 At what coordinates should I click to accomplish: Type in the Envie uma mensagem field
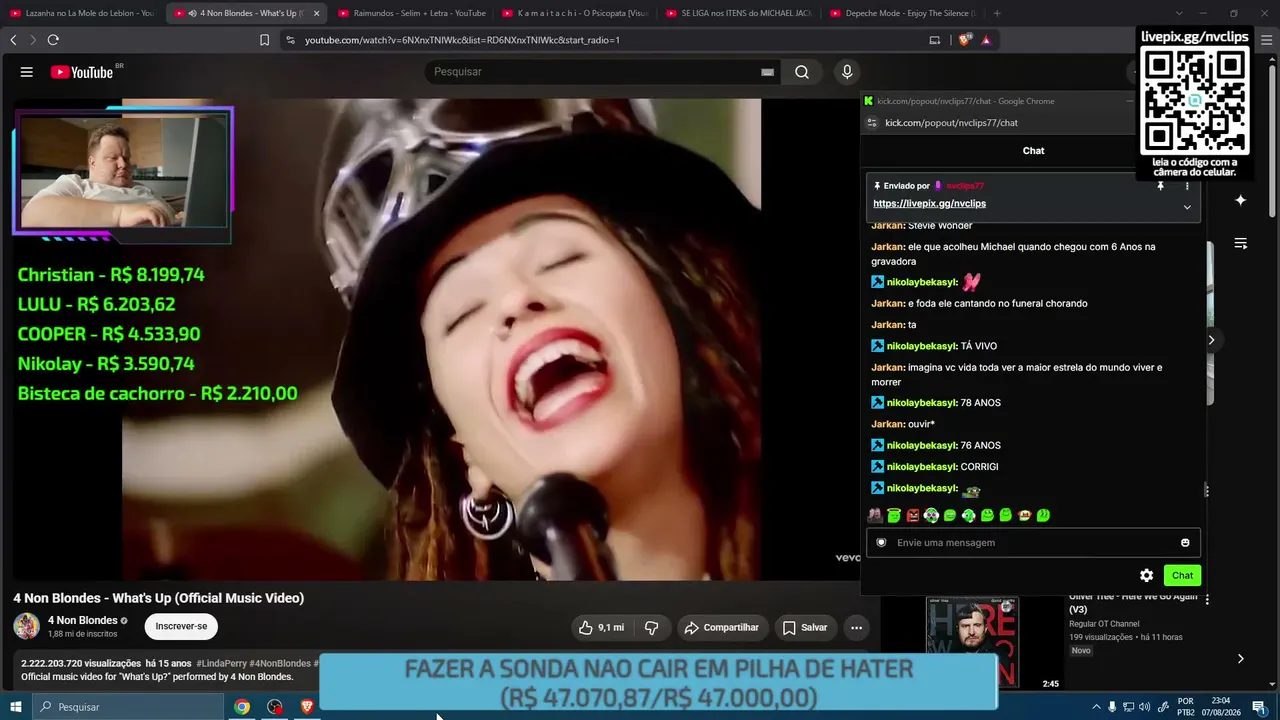pyautogui.click(x=1034, y=543)
